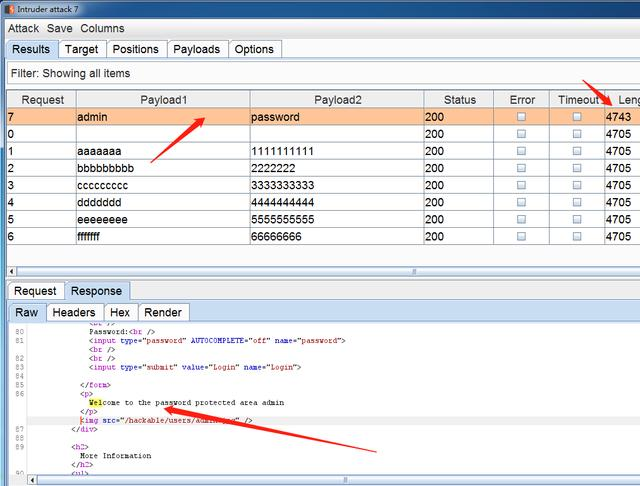The image size is (640, 486).
Task: Toggle Timeout checkbox in the aaaaaaa row
Action: pos(577,151)
